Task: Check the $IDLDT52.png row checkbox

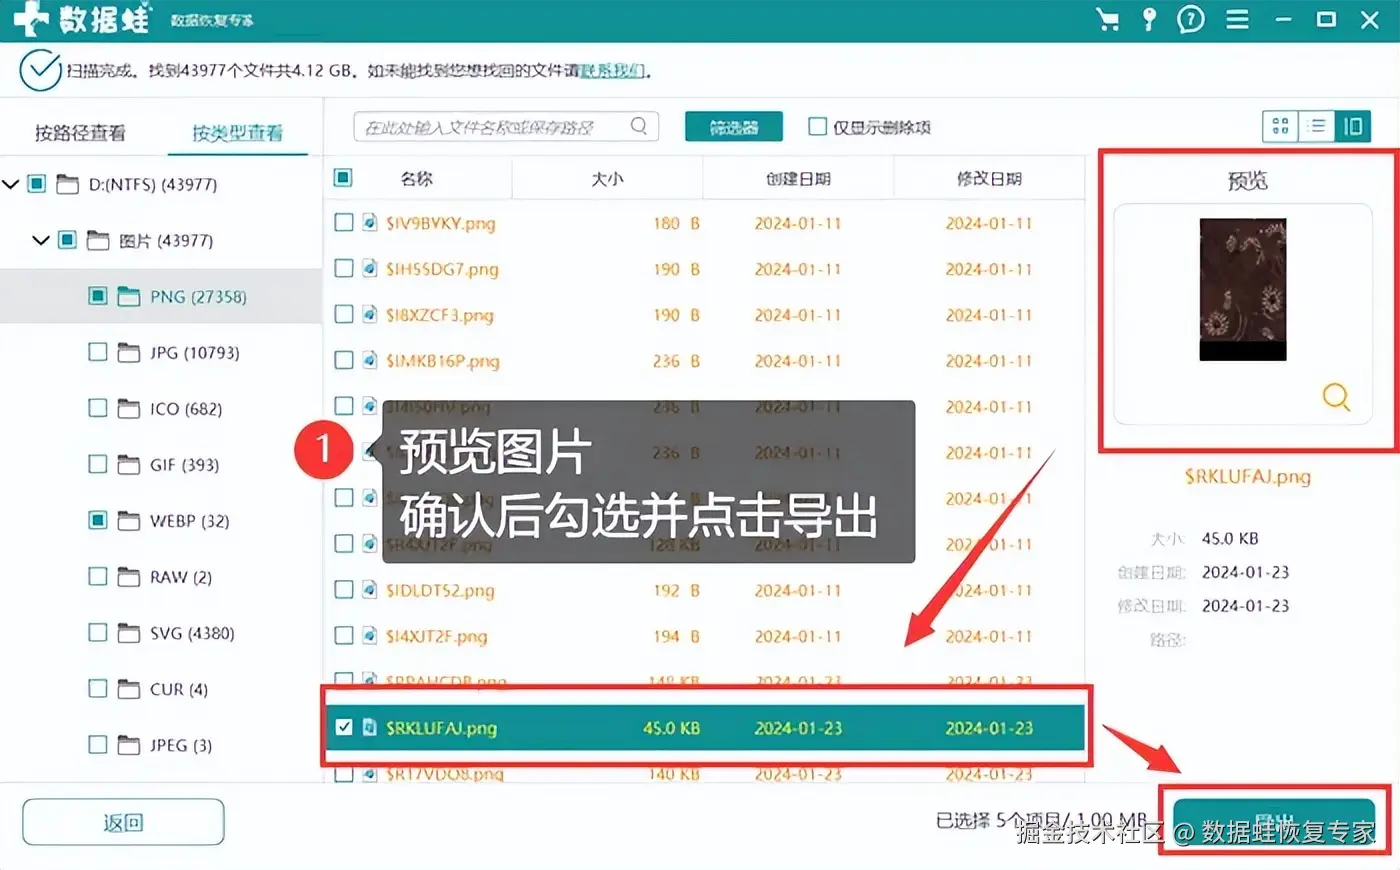Action: pyautogui.click(x=343, y=590)
